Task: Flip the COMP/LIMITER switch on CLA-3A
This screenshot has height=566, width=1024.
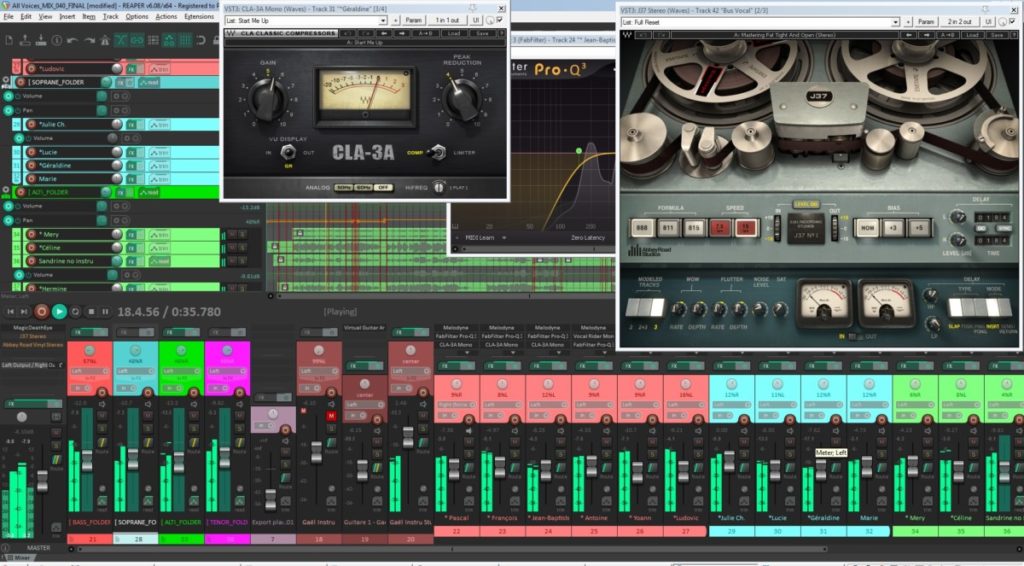Action: [x=435, y=152]
